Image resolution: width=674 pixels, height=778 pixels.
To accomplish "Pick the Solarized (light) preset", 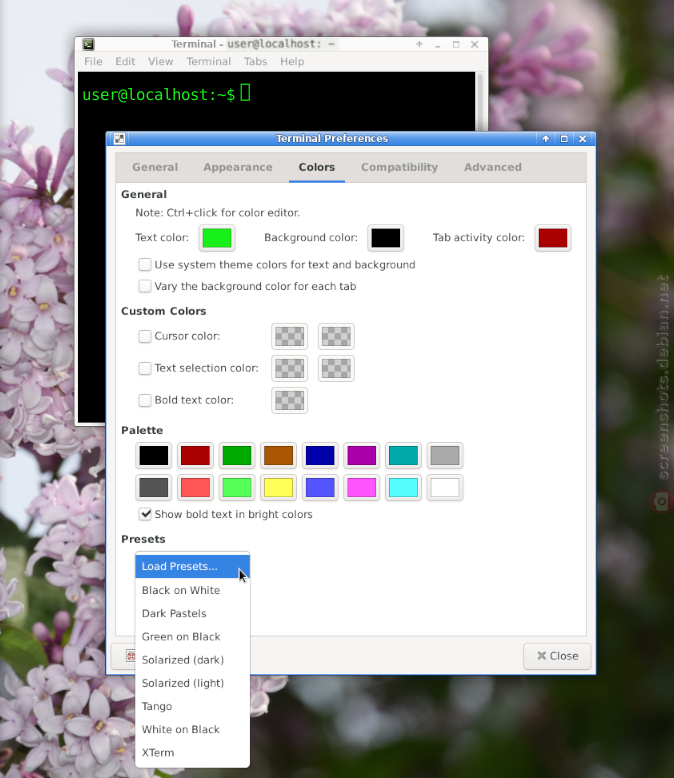I will (192, 683).
